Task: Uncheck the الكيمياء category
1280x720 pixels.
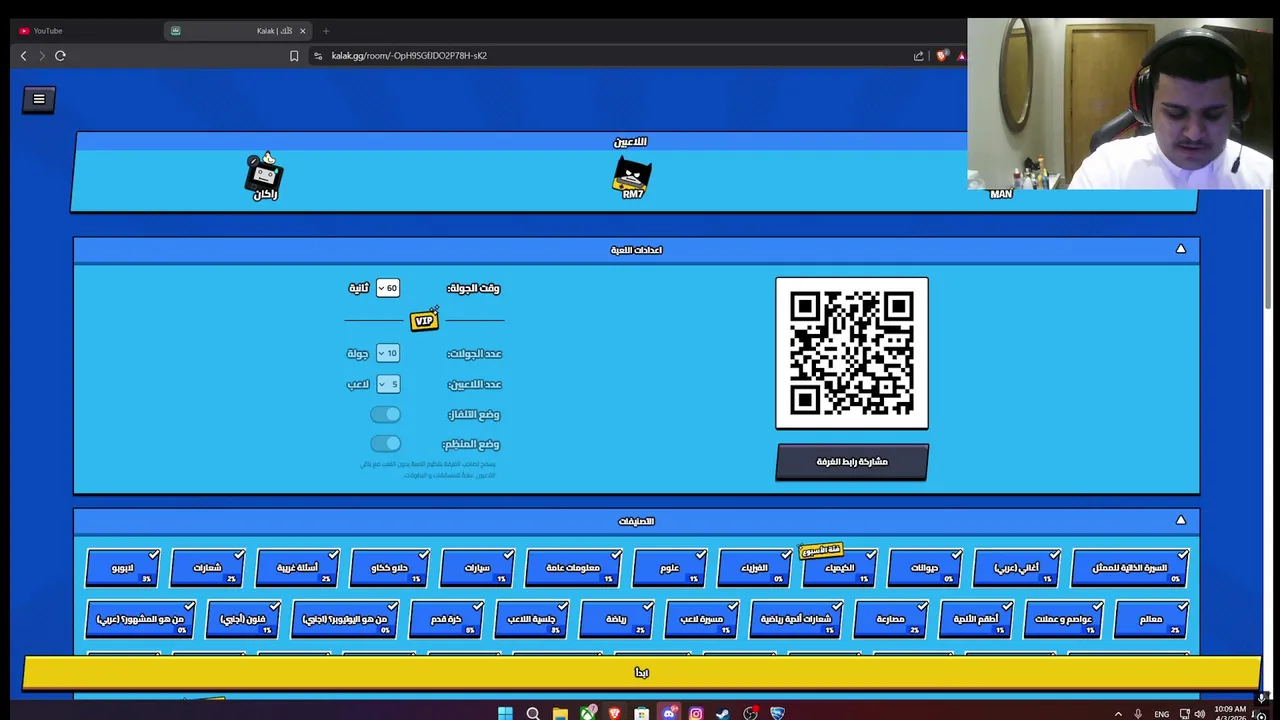Action: pos(840,568)
